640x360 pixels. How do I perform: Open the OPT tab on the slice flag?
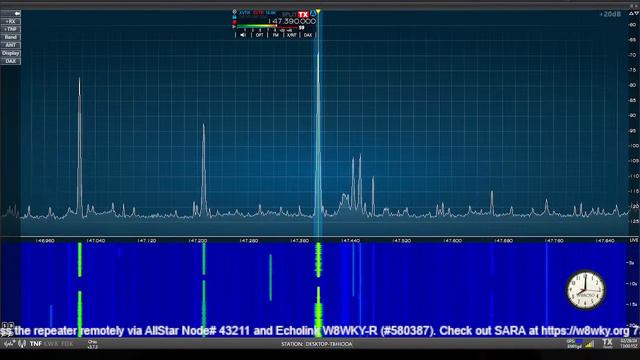[x=259, y=35]
